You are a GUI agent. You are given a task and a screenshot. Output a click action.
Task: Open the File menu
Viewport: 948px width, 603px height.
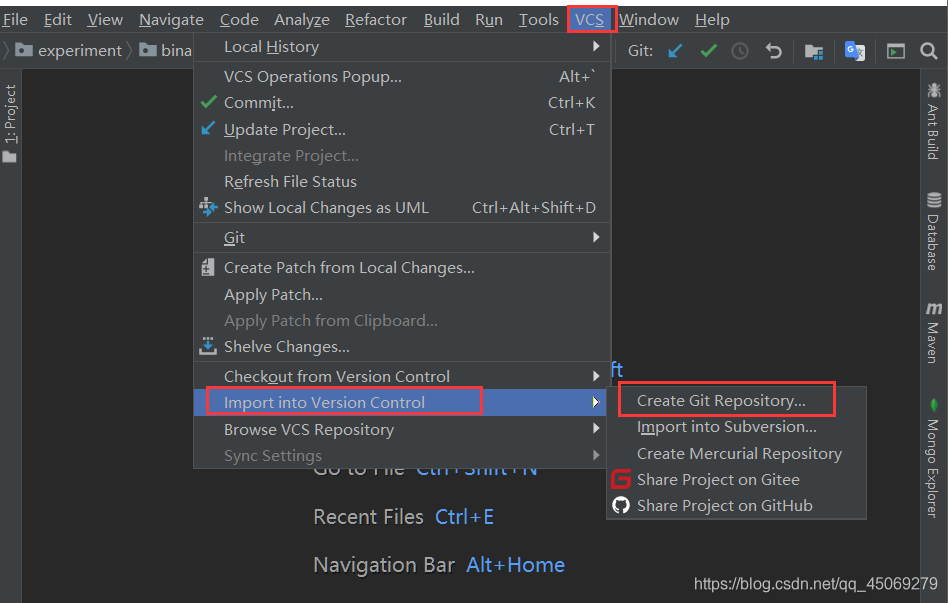15,20
